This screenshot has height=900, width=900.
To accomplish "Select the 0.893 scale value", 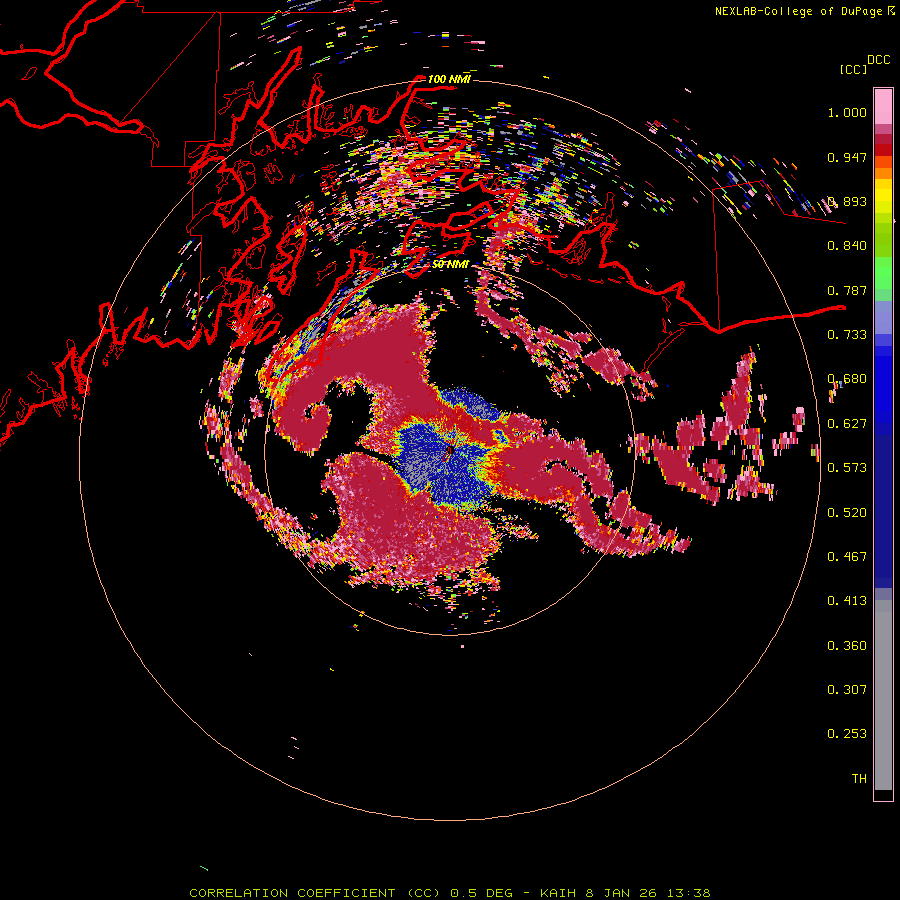I will click(x=847, y=201).
